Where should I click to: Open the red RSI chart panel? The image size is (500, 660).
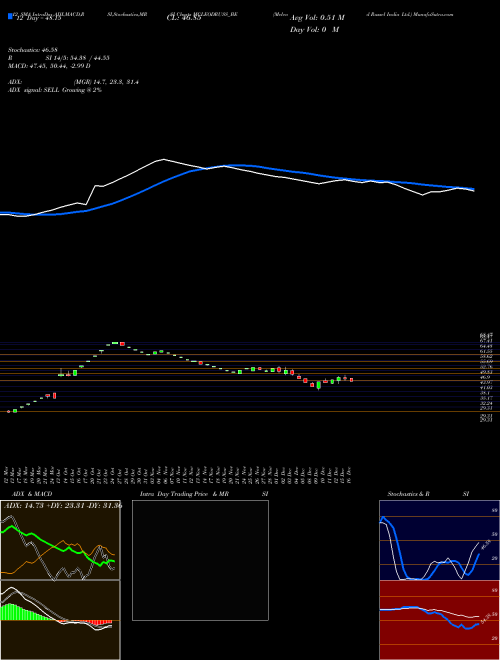point(439,620)
